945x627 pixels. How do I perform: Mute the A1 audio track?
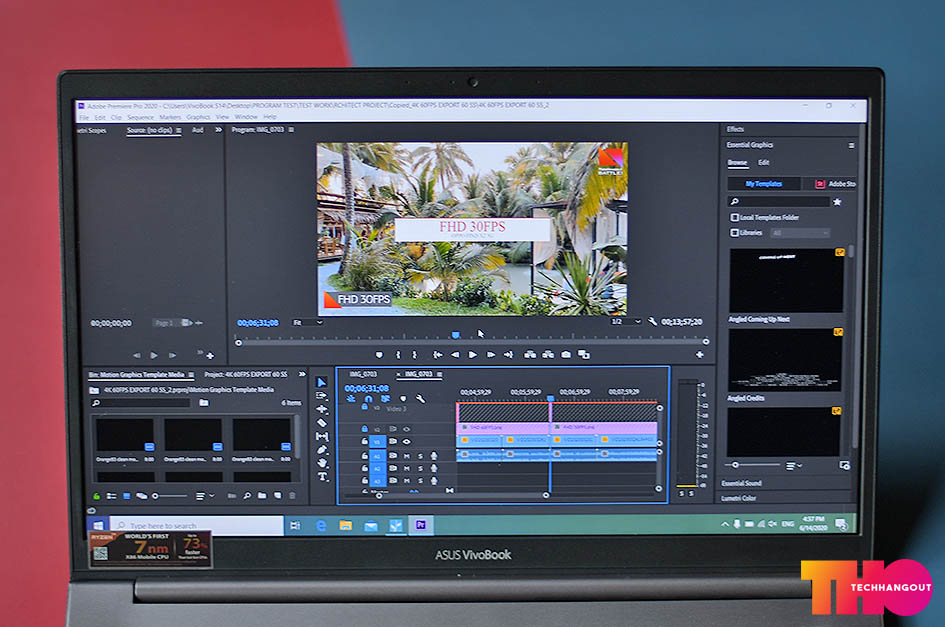(407, 456)
